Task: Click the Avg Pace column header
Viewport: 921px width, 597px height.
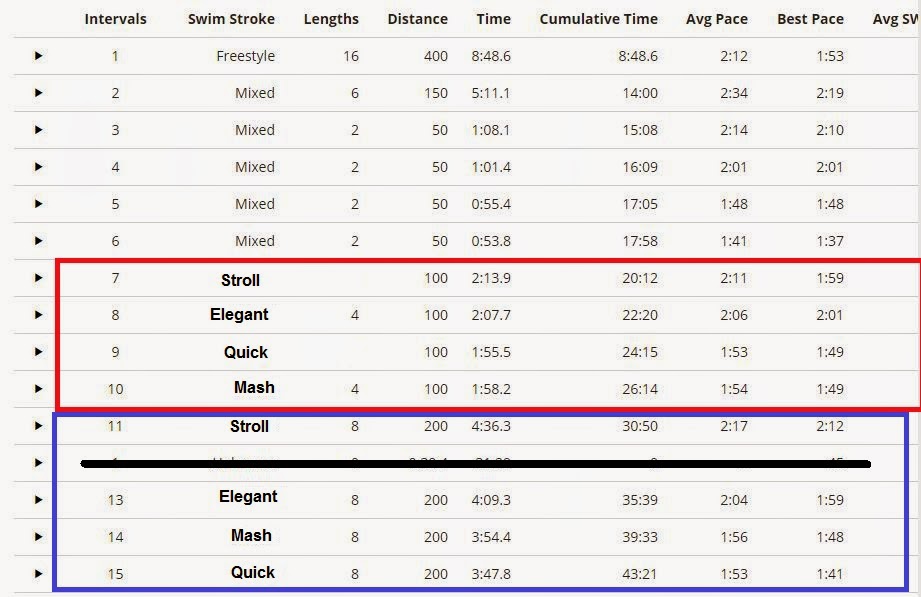Action: tap(717, 19)
